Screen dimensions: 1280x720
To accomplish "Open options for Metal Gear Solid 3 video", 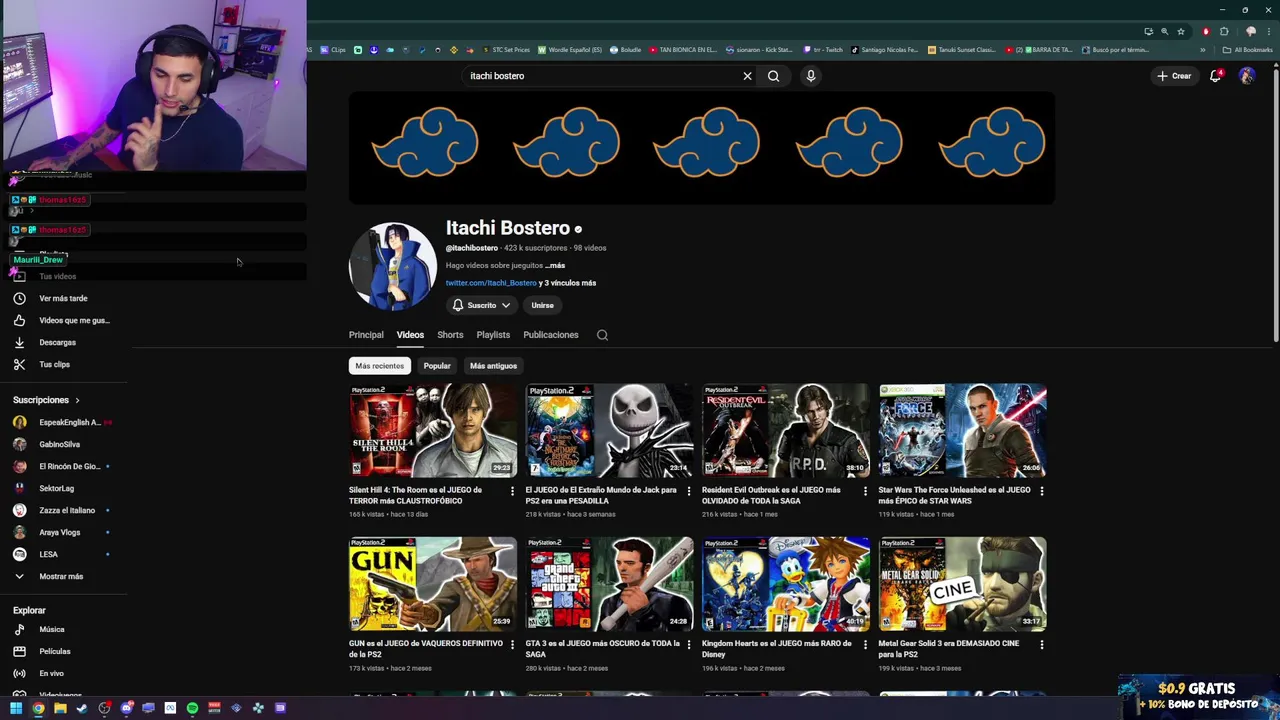I will pos(1041,645).
